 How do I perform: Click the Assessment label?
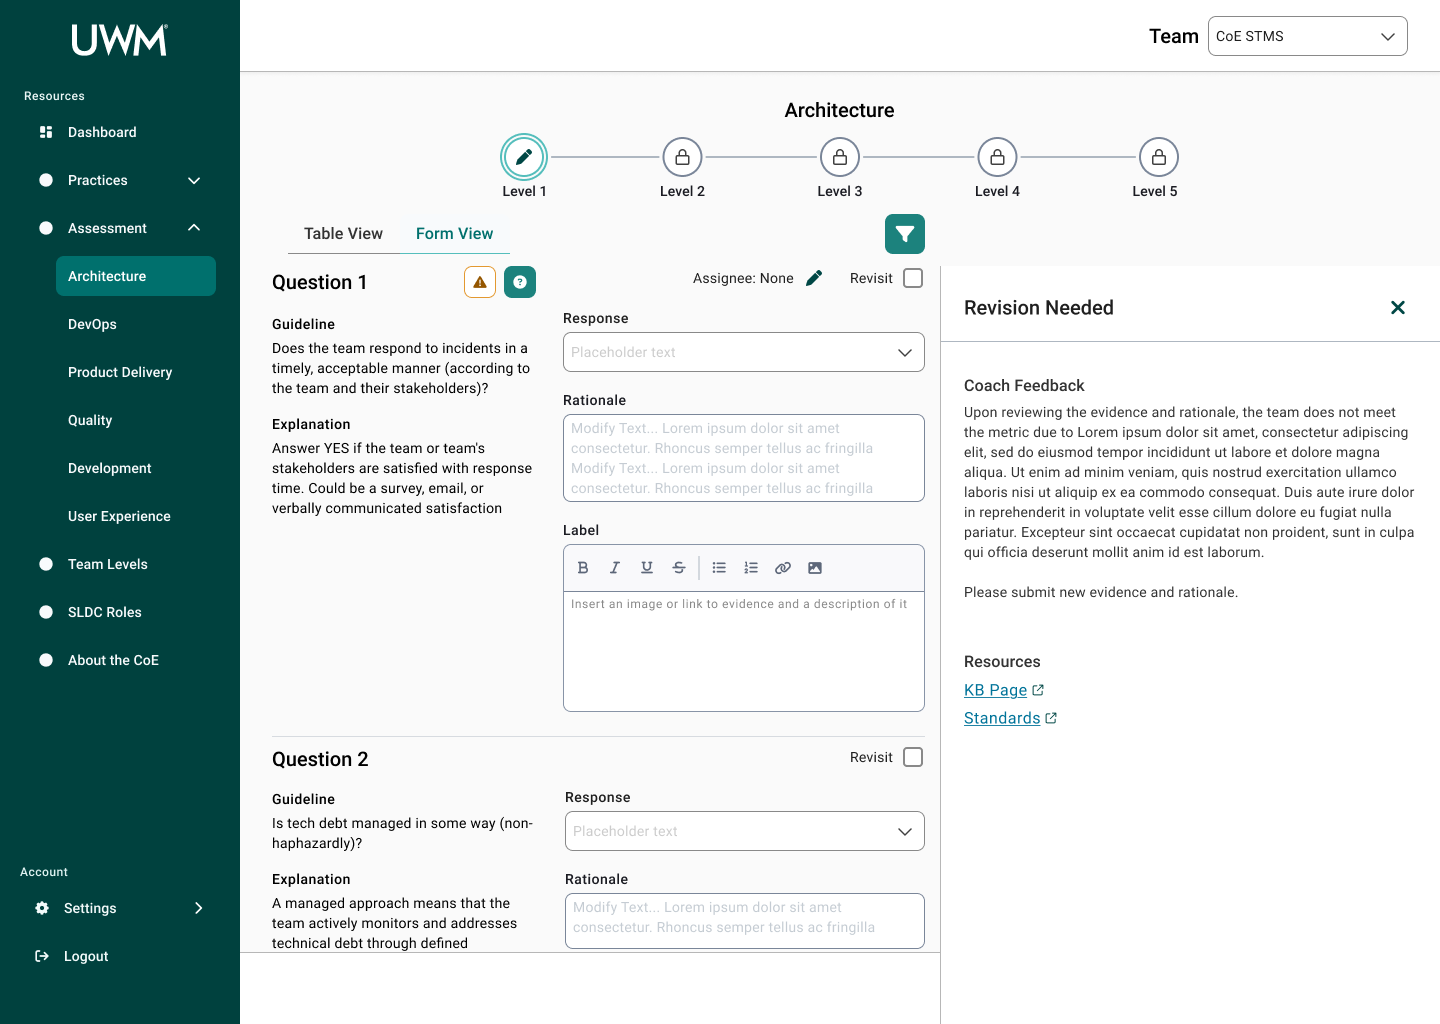107,228
